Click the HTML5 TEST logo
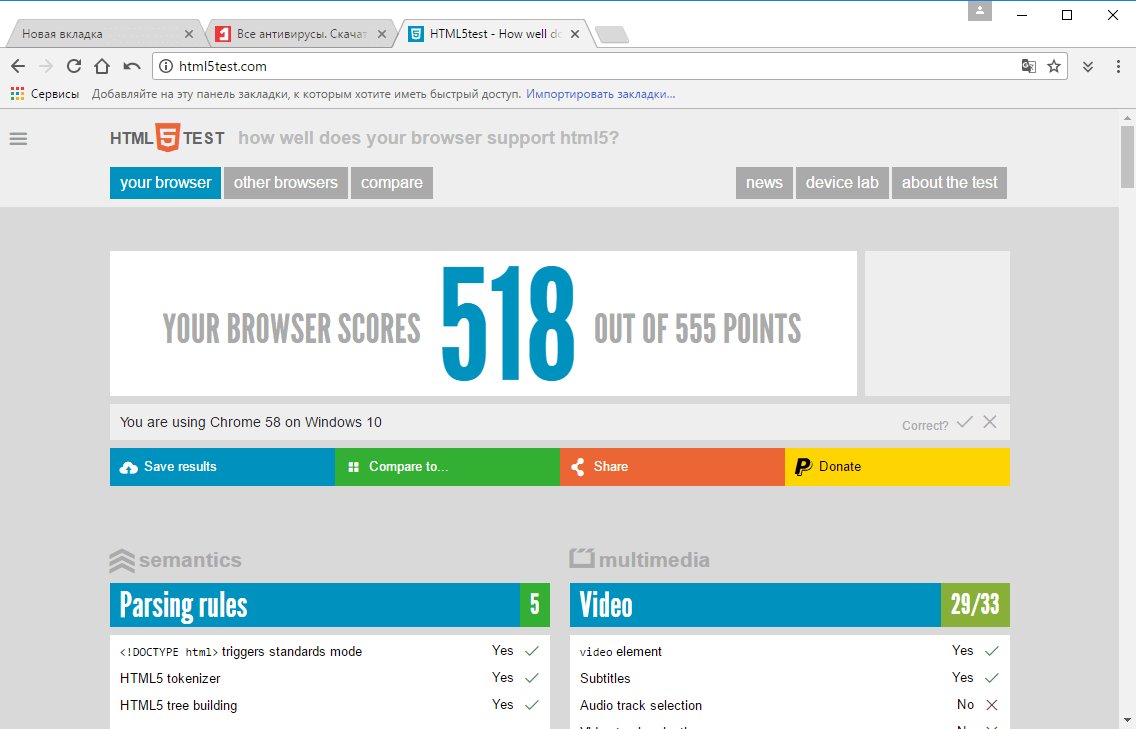This screenshot has width=1136, height=729. coord(167,138)
